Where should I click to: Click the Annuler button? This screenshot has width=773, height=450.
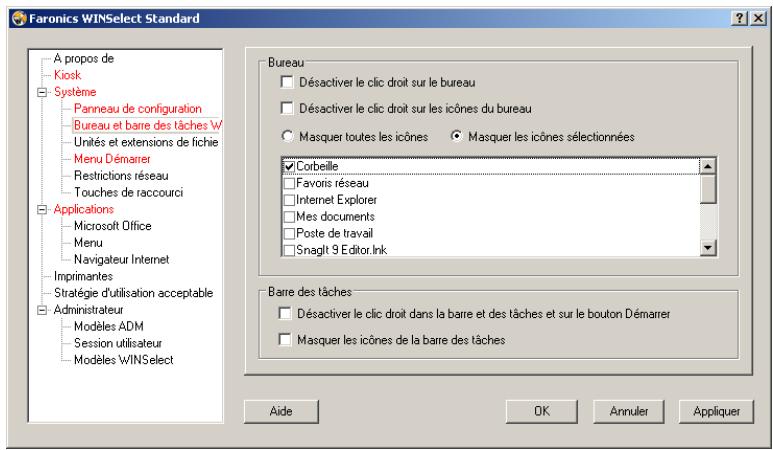[629, 411]
